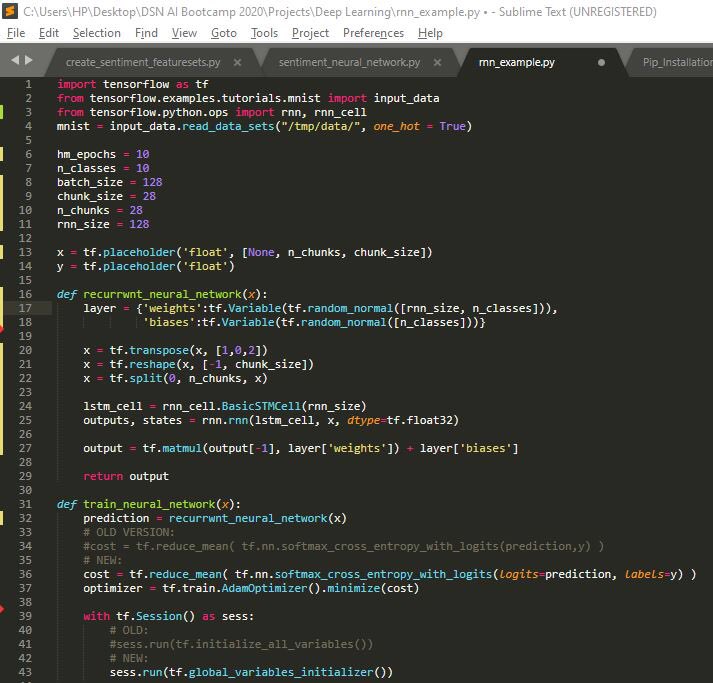Click the unsaved dot on rnn_example.py tab

[x=601, y=62]
